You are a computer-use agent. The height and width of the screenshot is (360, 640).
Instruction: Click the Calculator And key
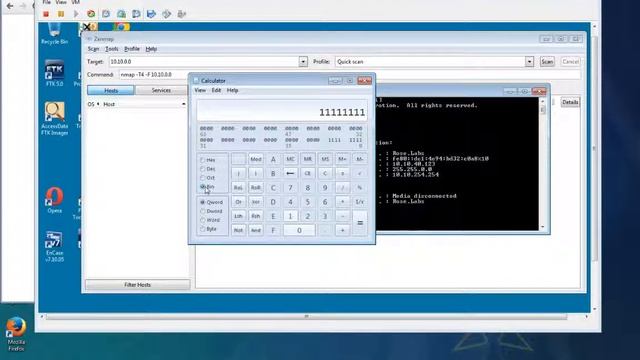[256, 231]
